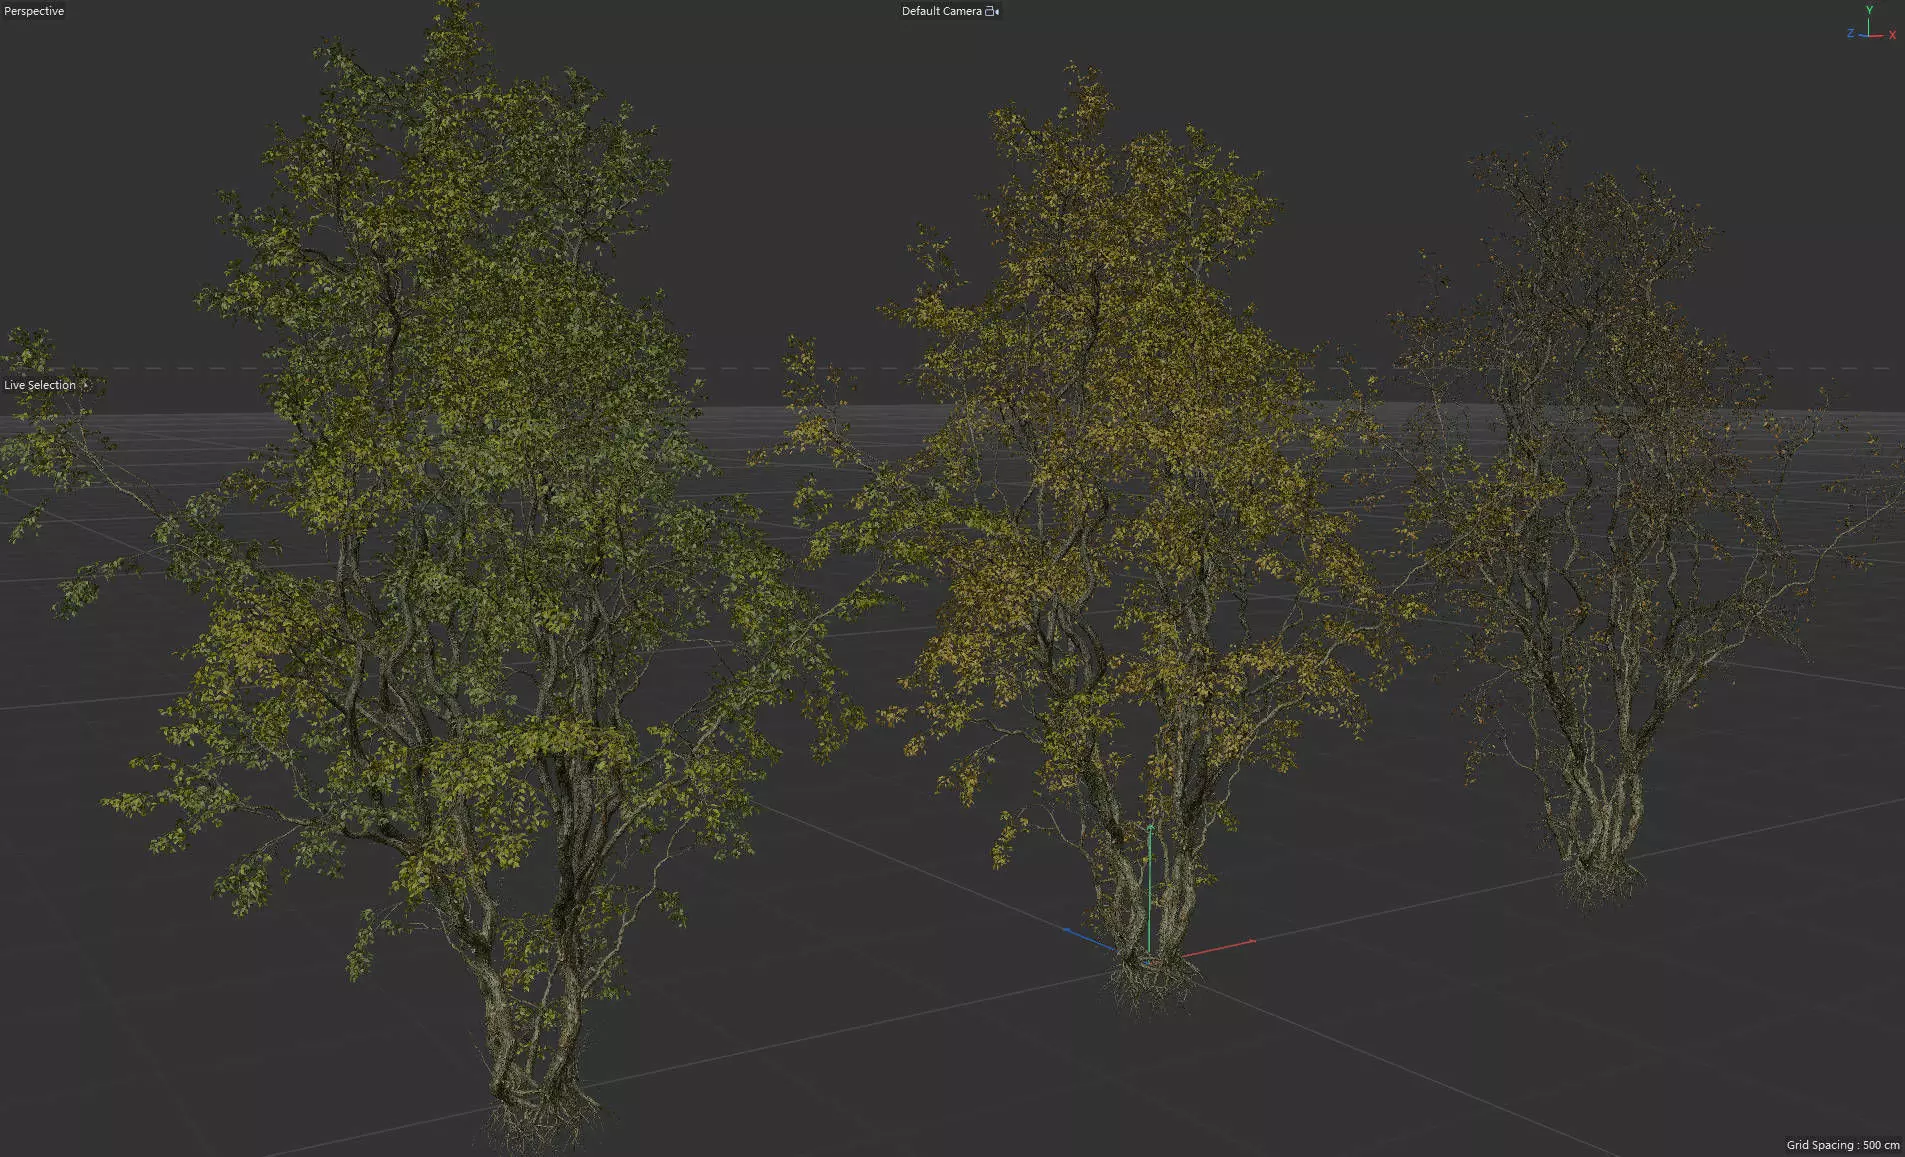
Task: Click the XYZ orientation gizmo
Action: pyautogui.click(x=1871, y=24)
